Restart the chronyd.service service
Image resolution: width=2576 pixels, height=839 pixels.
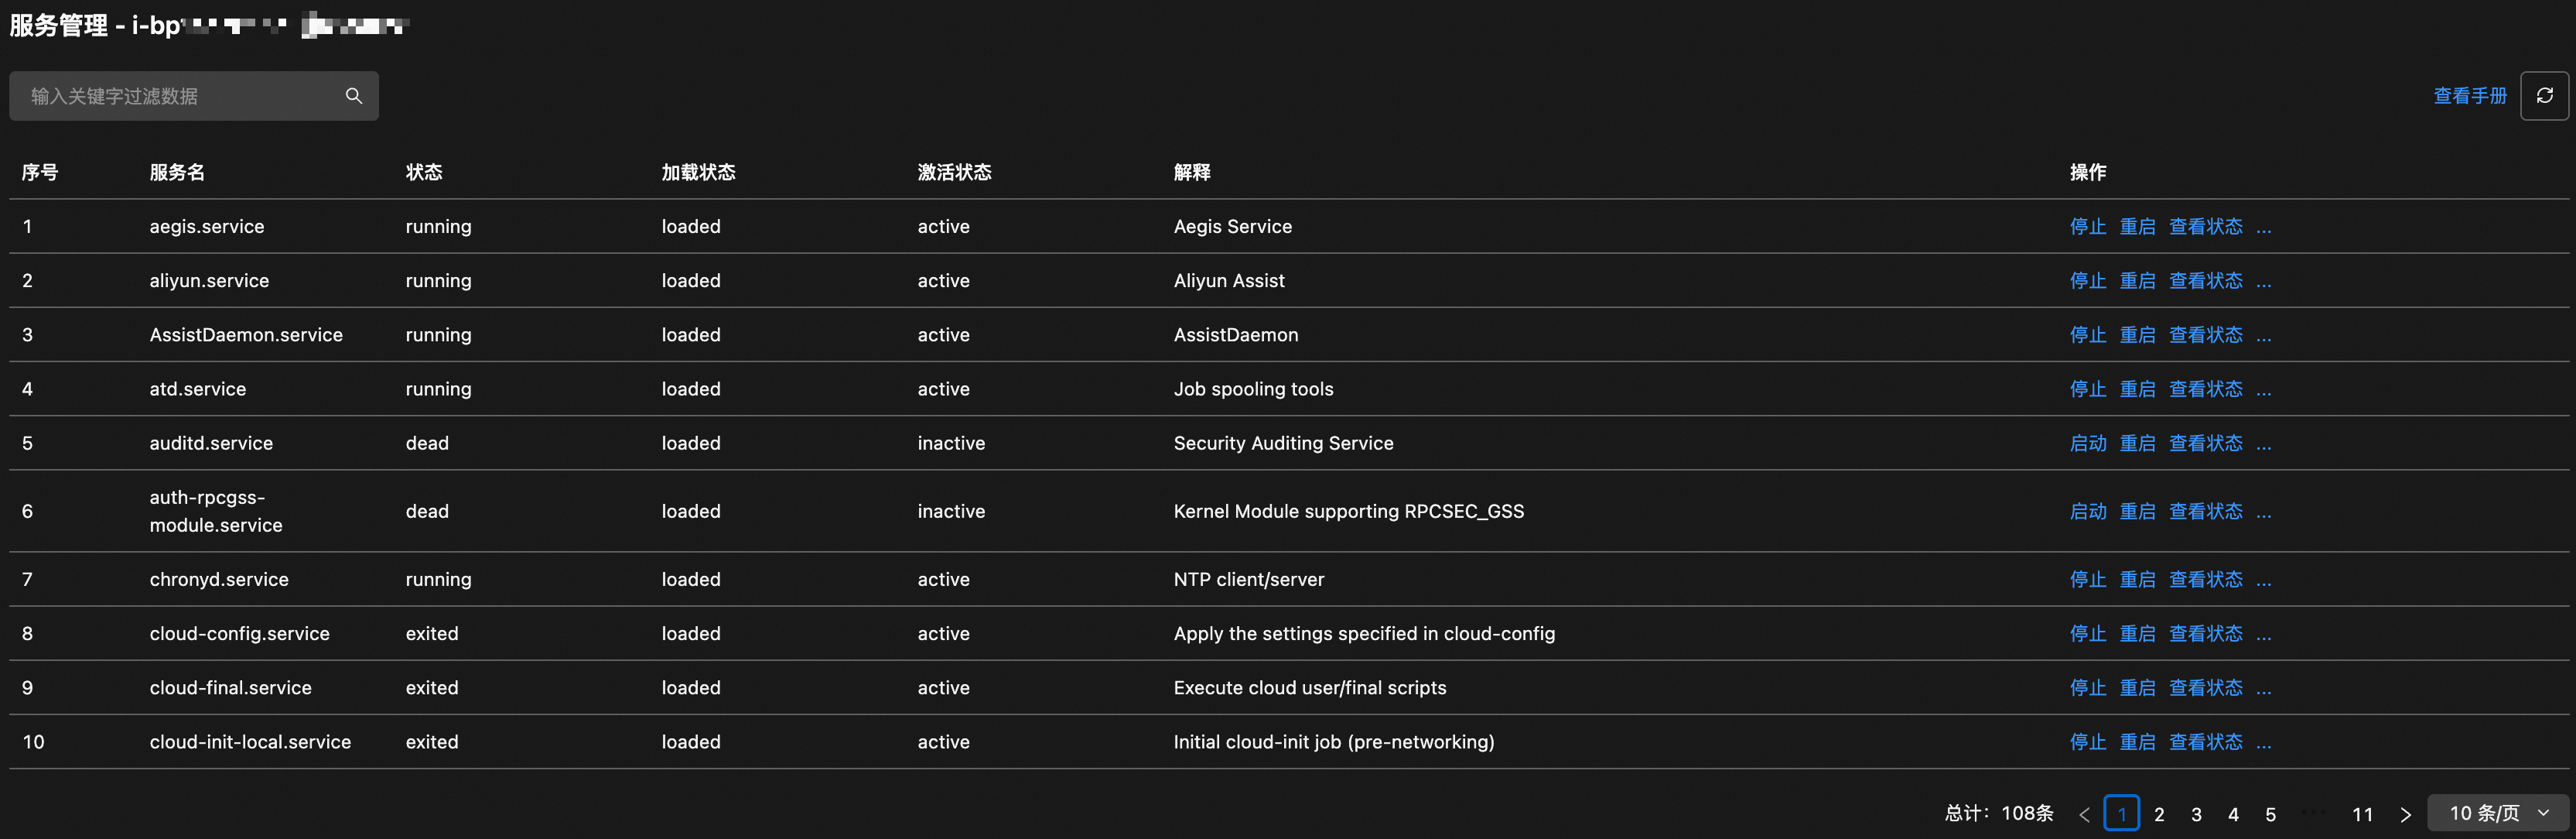pyautogui.click(x=2137, y=580)
